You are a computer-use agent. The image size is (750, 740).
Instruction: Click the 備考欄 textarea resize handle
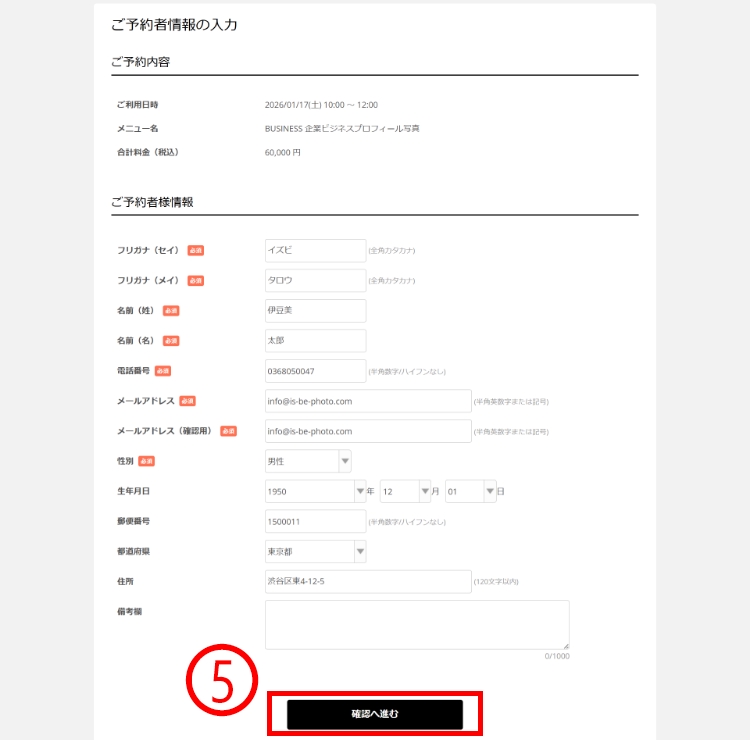(x=565, y=646)
